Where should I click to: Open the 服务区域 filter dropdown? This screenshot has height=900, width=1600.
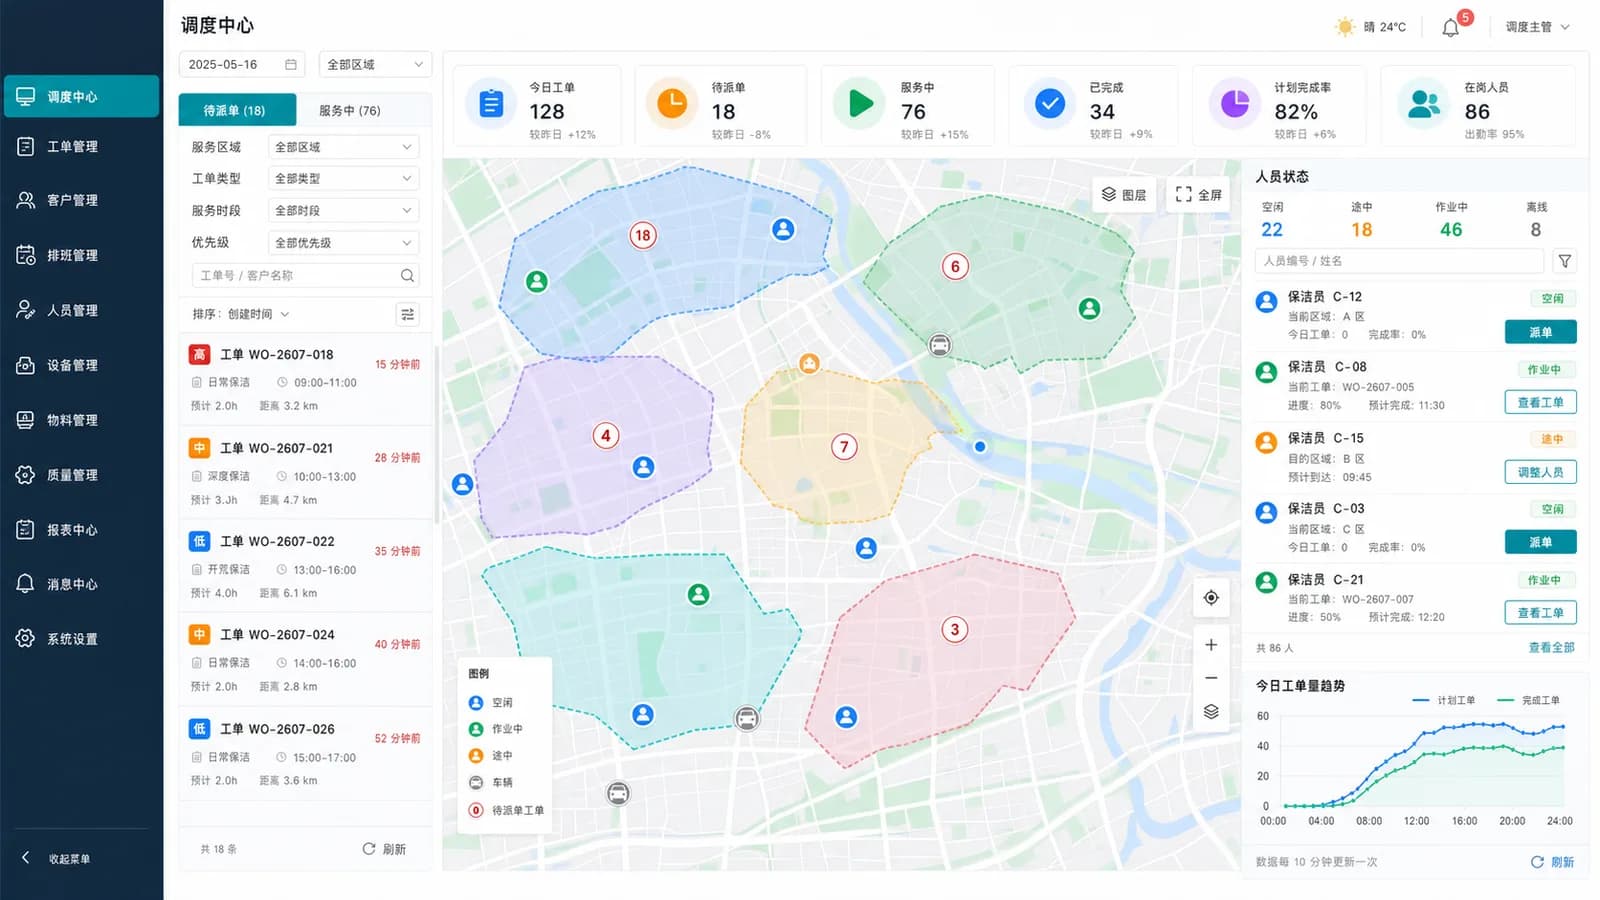tap(343, 147)
